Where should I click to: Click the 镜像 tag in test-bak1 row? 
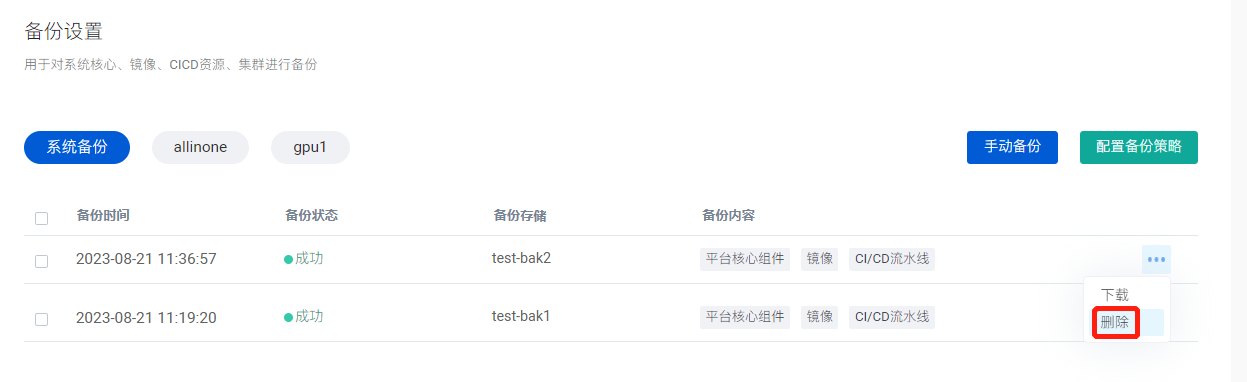(x=820, y=317)
